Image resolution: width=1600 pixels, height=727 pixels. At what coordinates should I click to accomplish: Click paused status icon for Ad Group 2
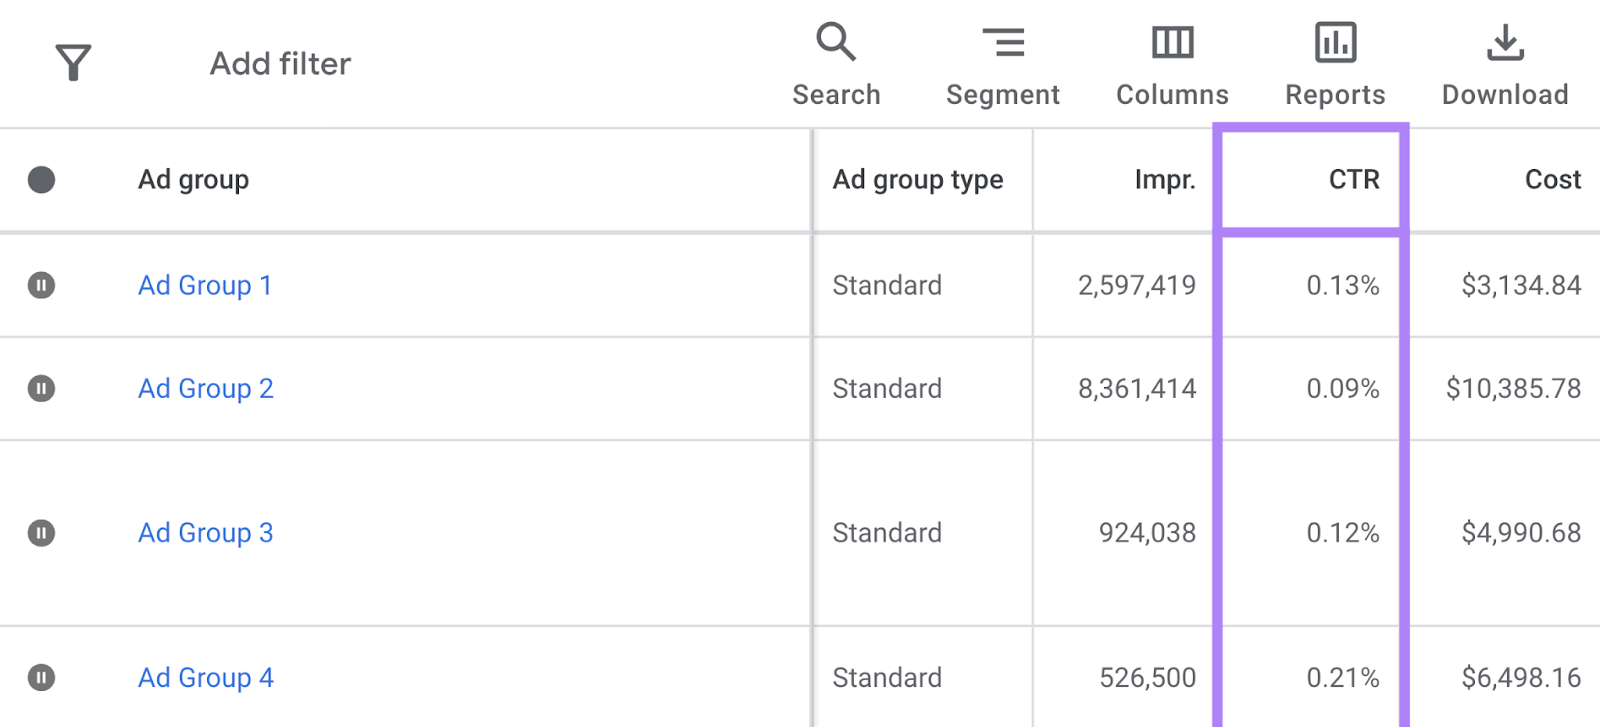(41, 388)
